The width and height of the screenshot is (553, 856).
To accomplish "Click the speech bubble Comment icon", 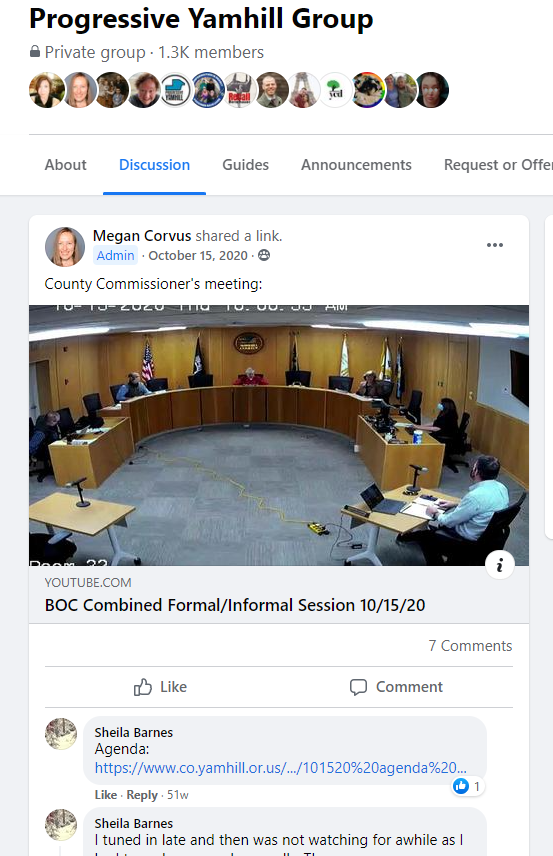I will tap(358, 687).
